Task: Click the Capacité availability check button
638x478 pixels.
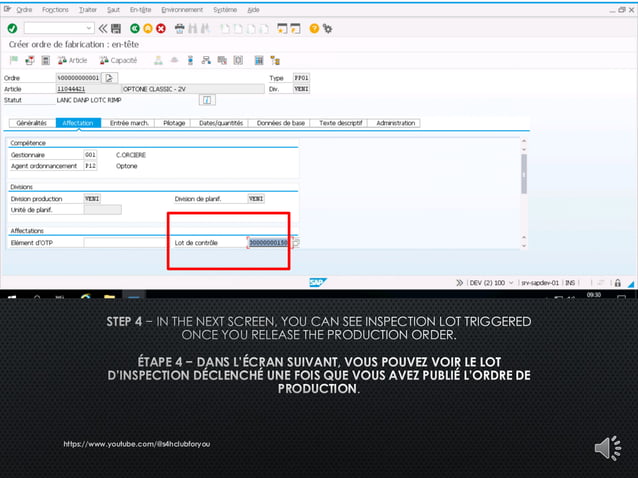Action: tap(118, 61)
